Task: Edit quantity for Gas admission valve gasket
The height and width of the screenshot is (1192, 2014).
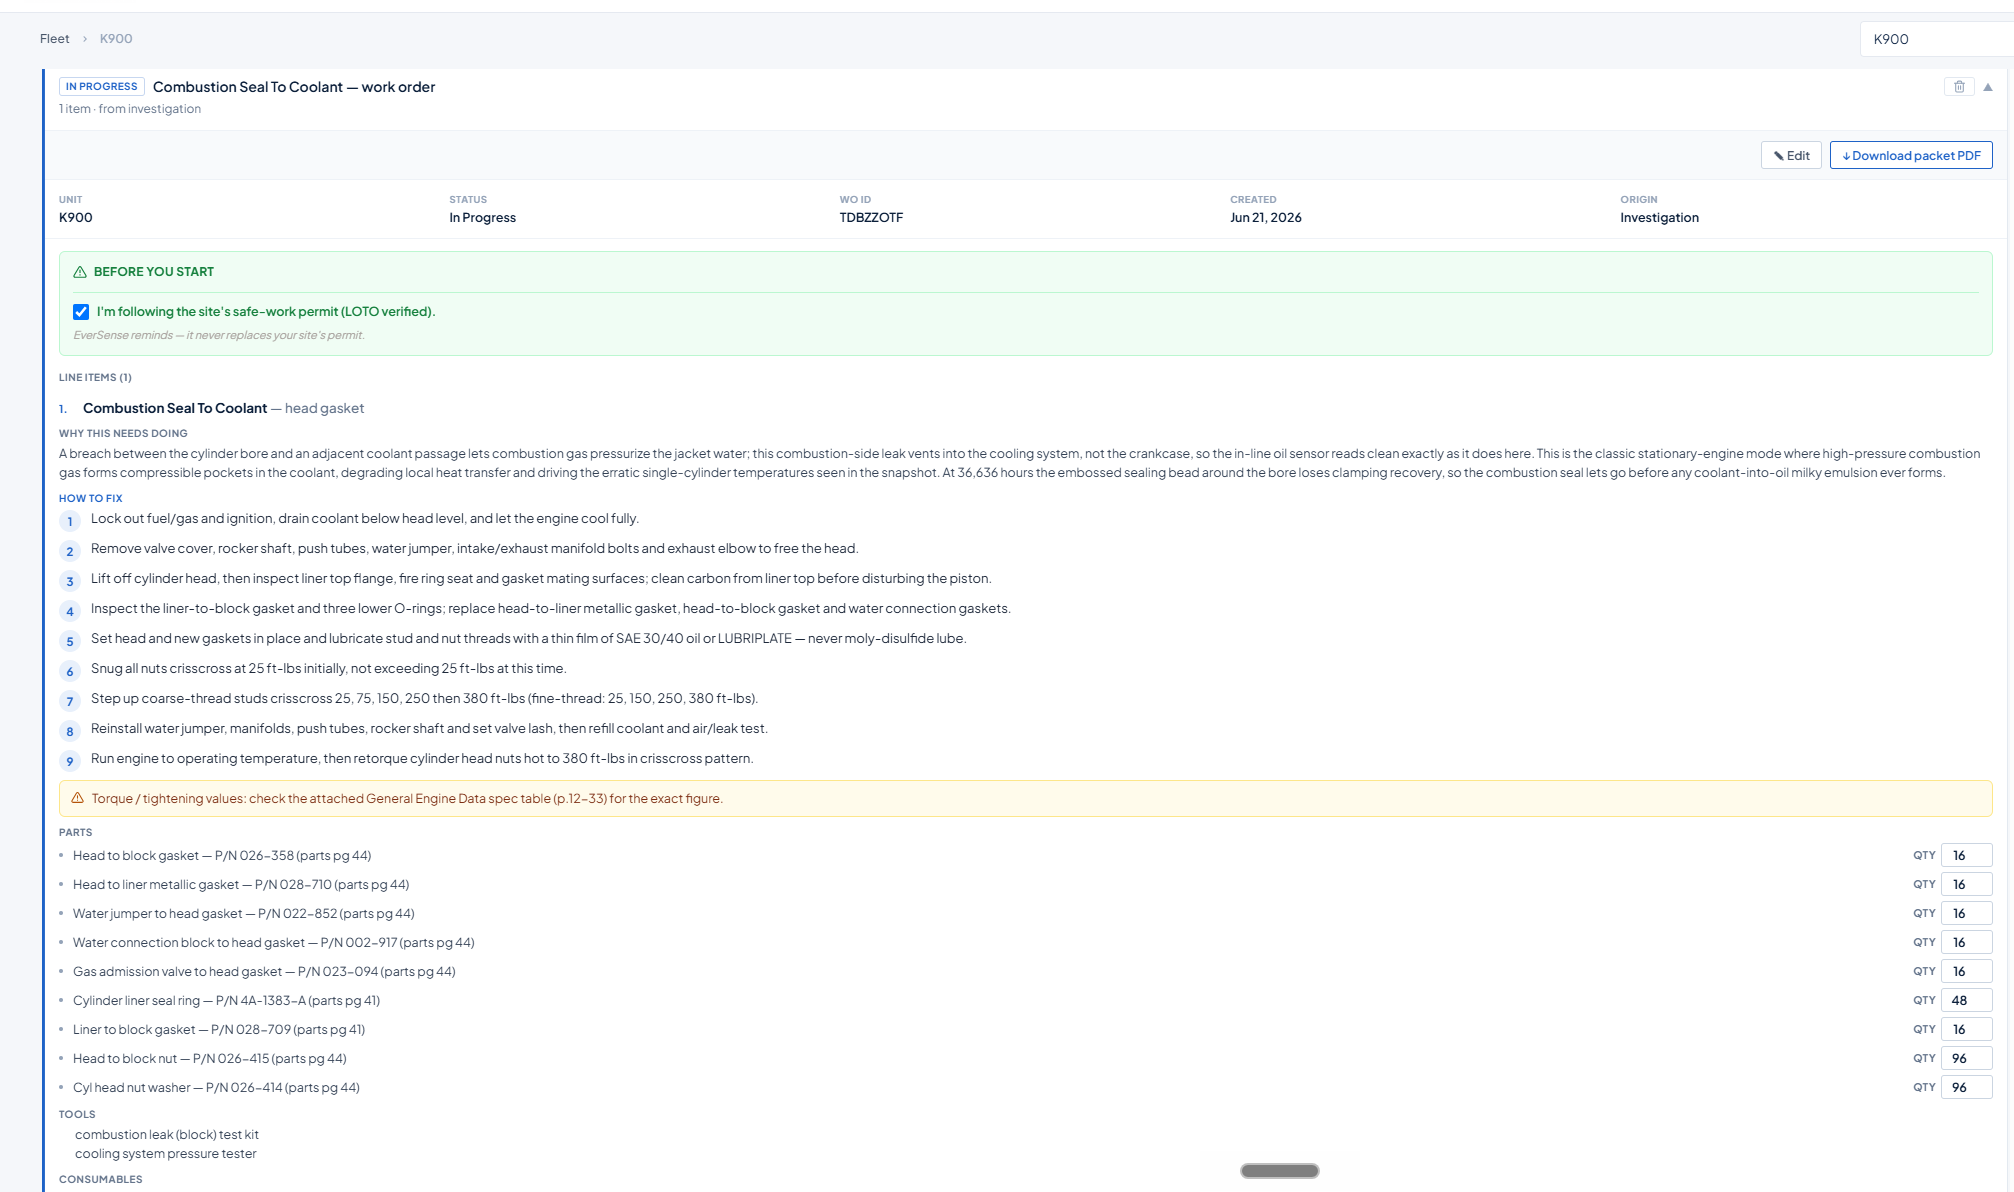Action: point(1966,971)
